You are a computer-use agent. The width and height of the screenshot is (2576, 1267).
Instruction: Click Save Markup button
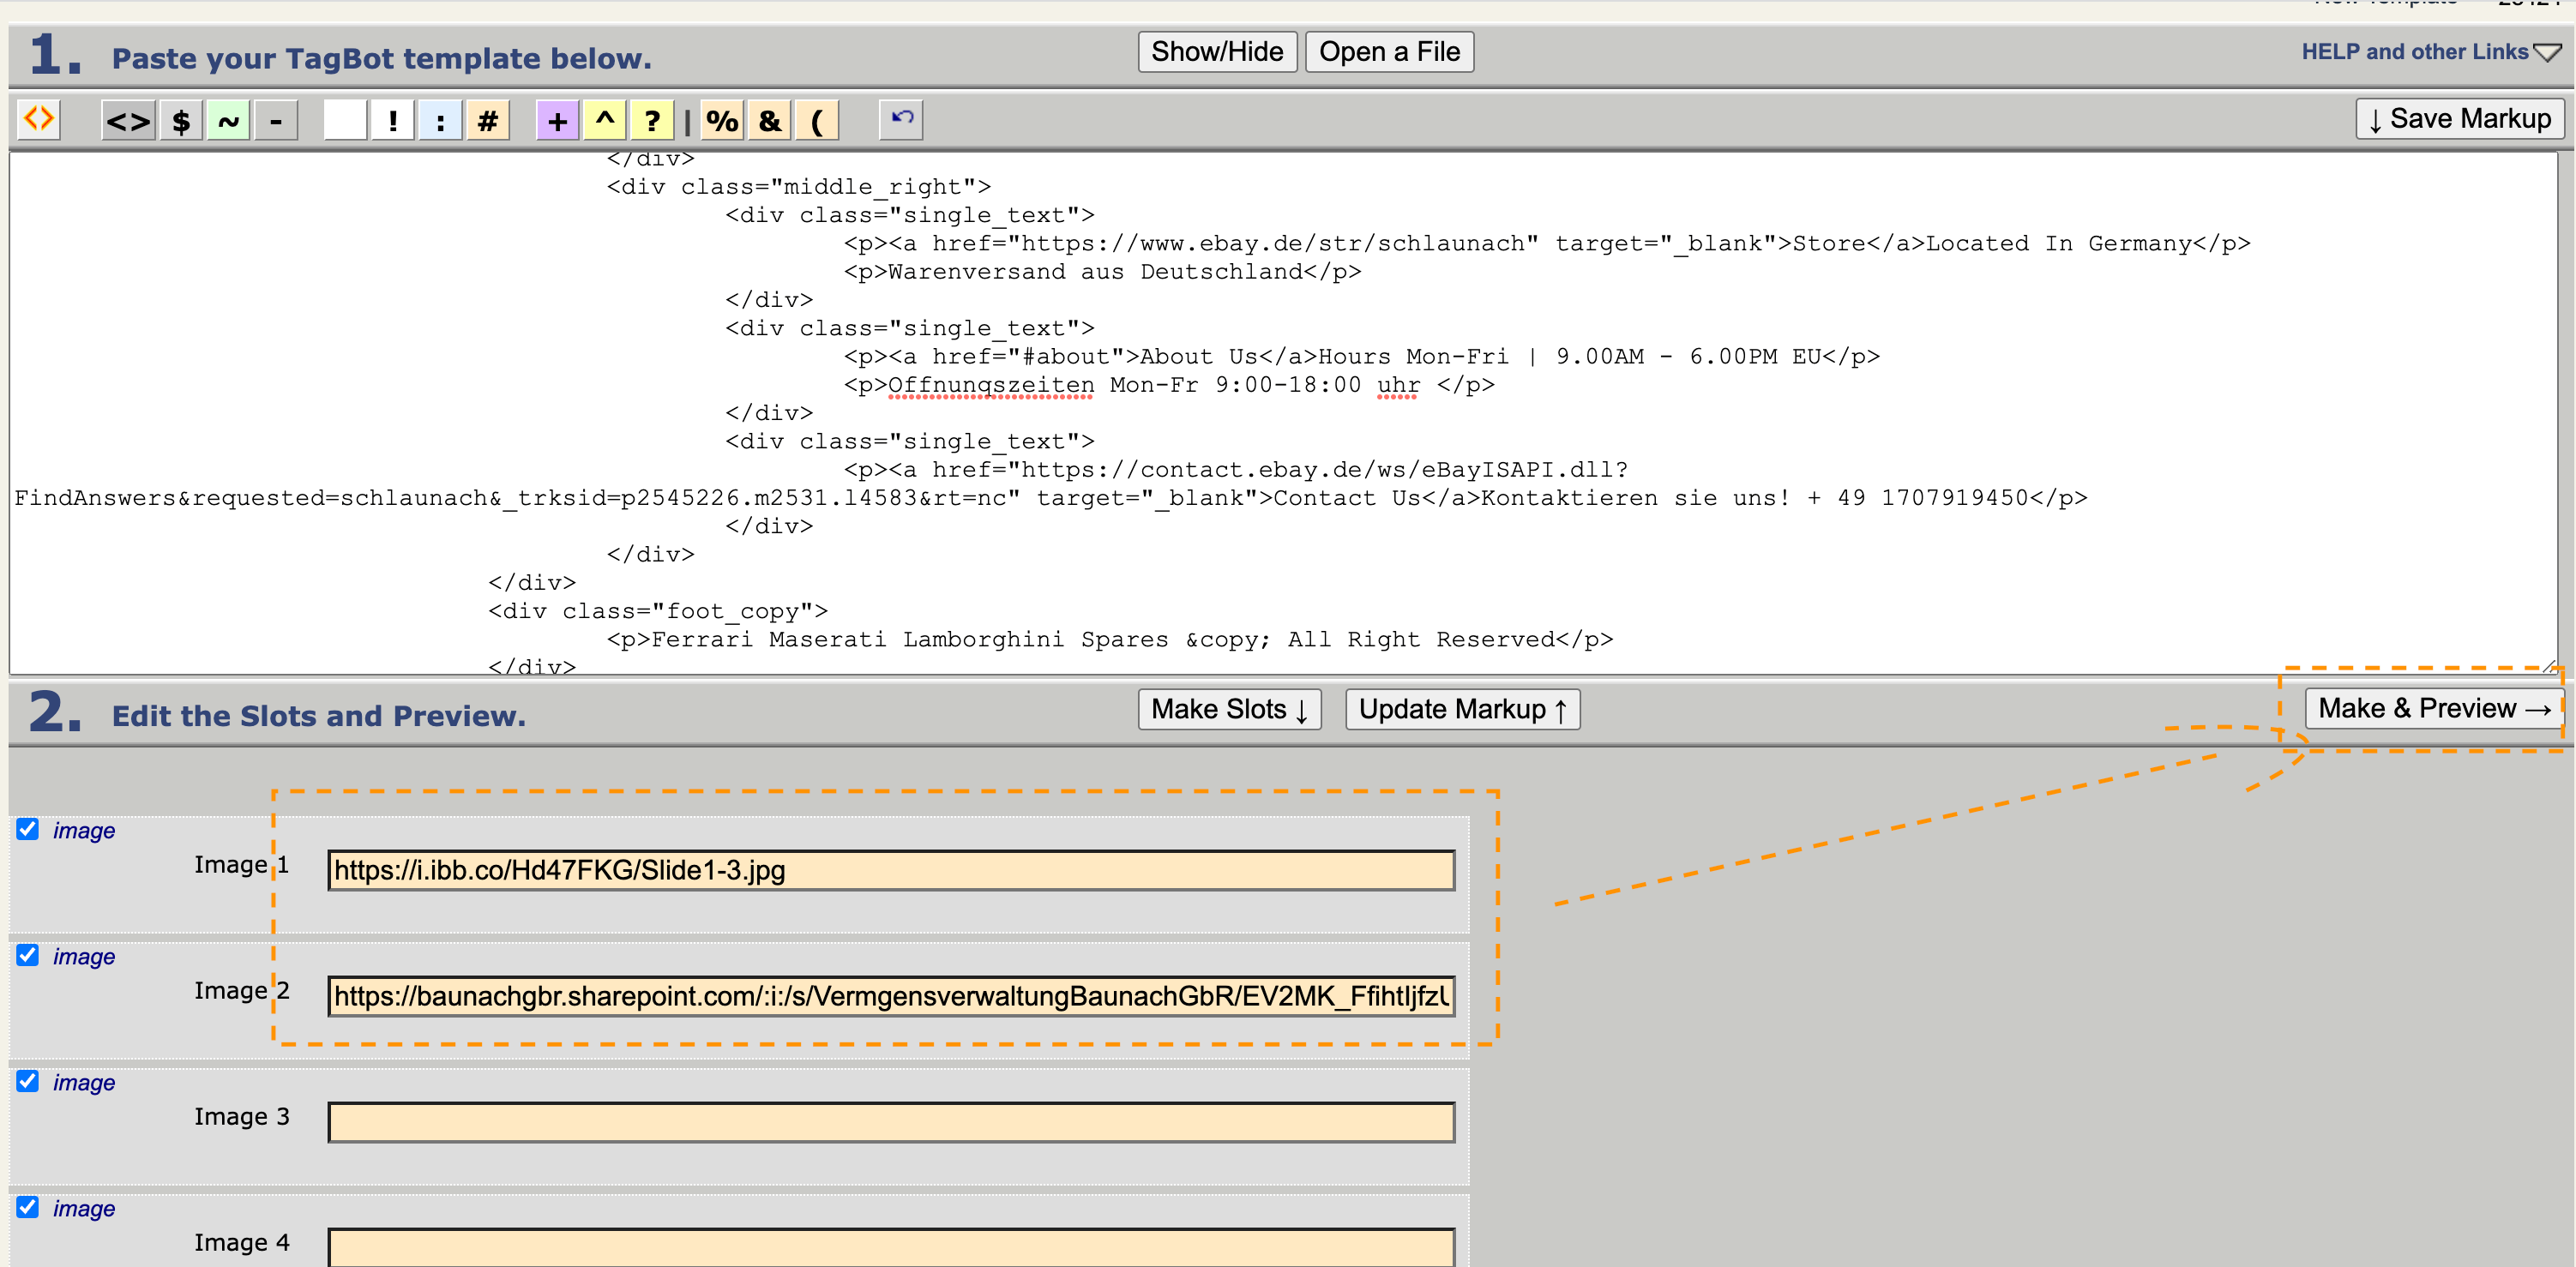[2459, 119]
